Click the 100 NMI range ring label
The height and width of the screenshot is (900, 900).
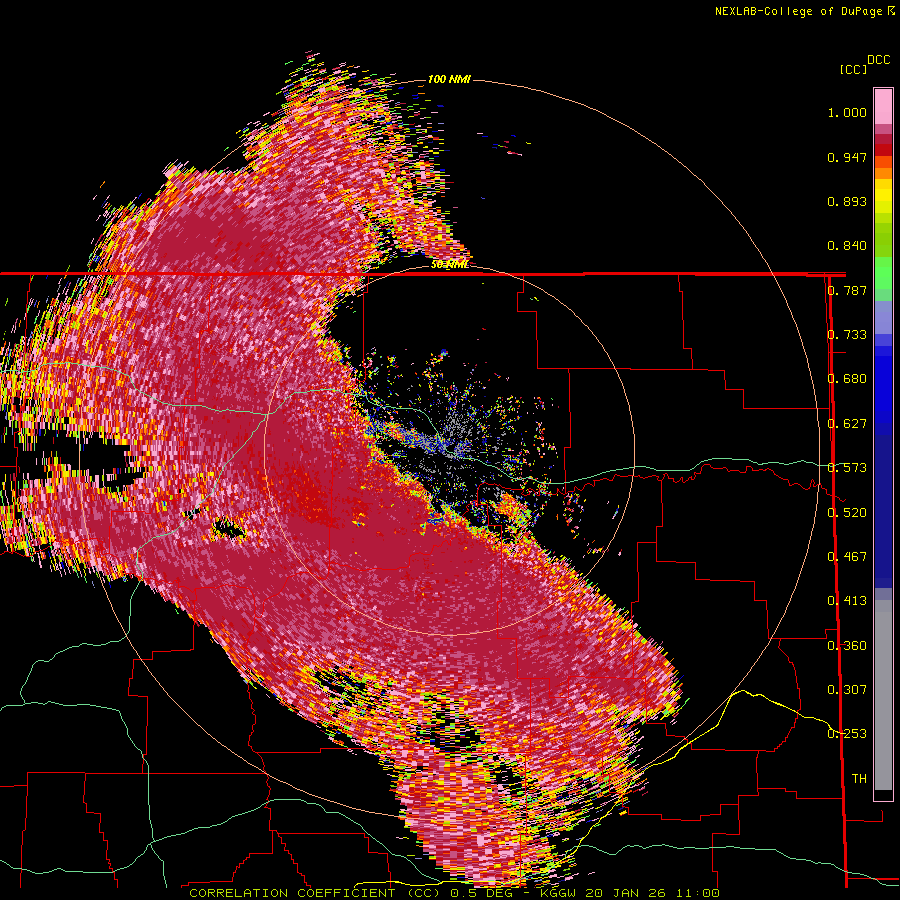coord(449,79)
